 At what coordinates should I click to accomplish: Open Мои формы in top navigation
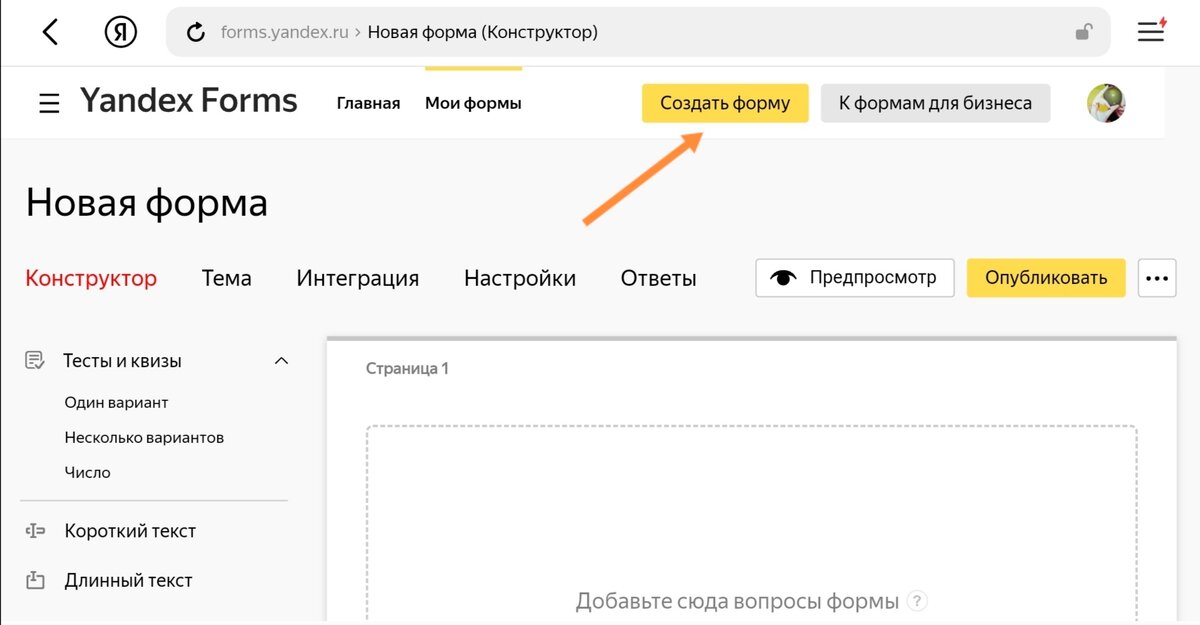(473, 103)
